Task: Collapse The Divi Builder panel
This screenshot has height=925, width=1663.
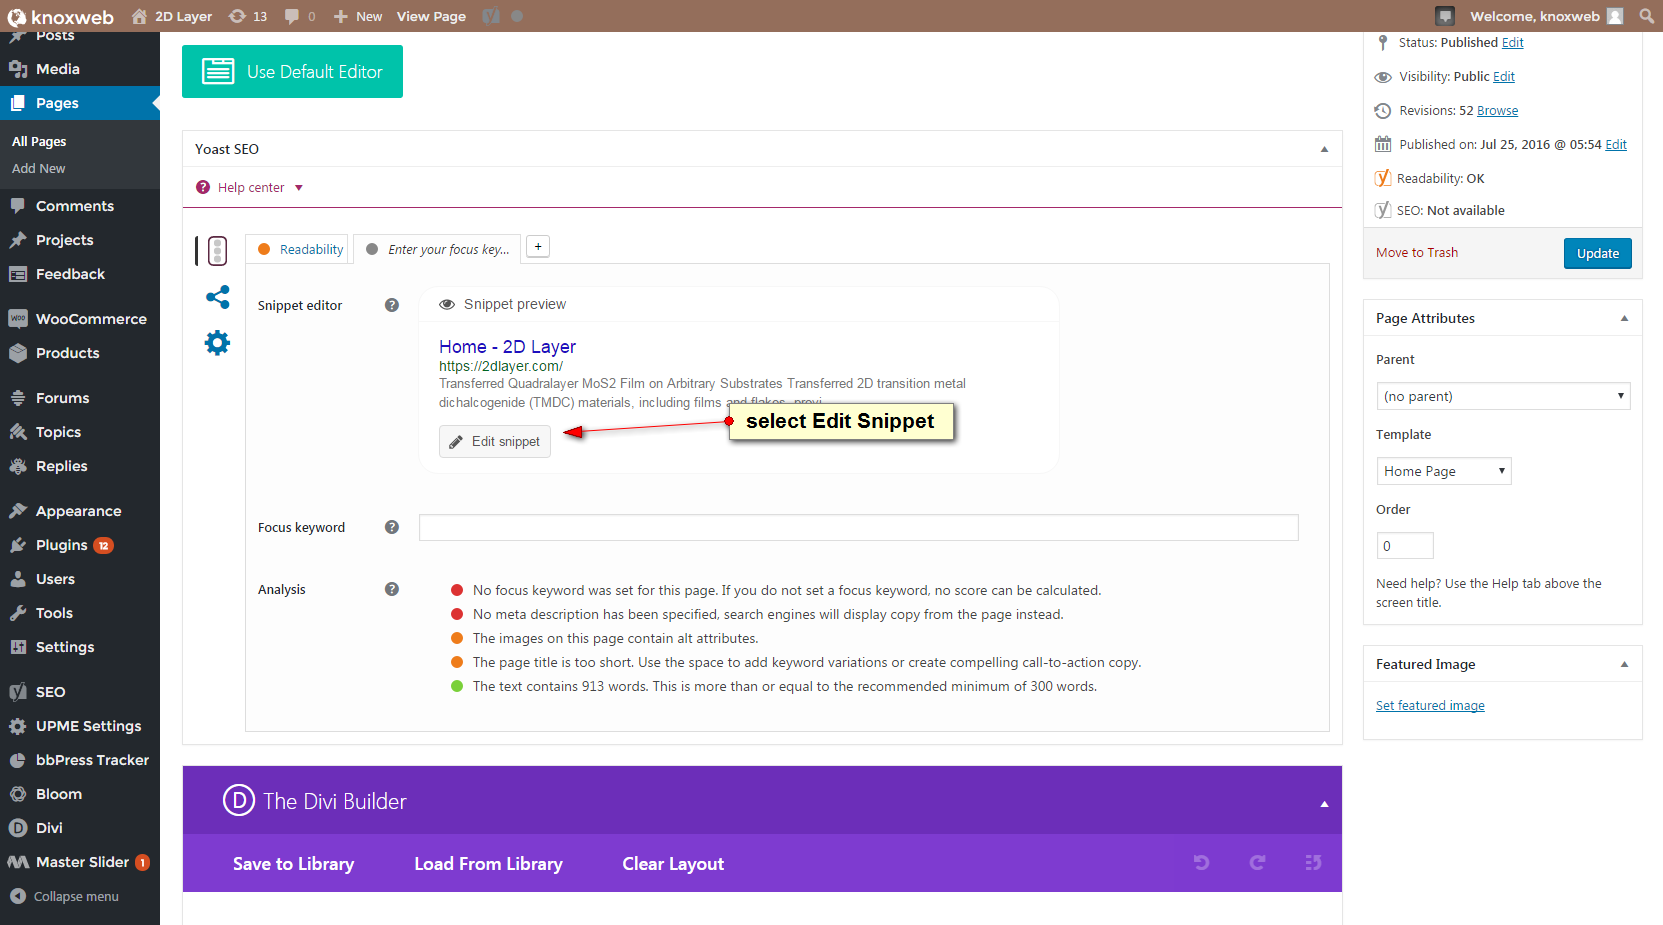Action: point(1324,803)
